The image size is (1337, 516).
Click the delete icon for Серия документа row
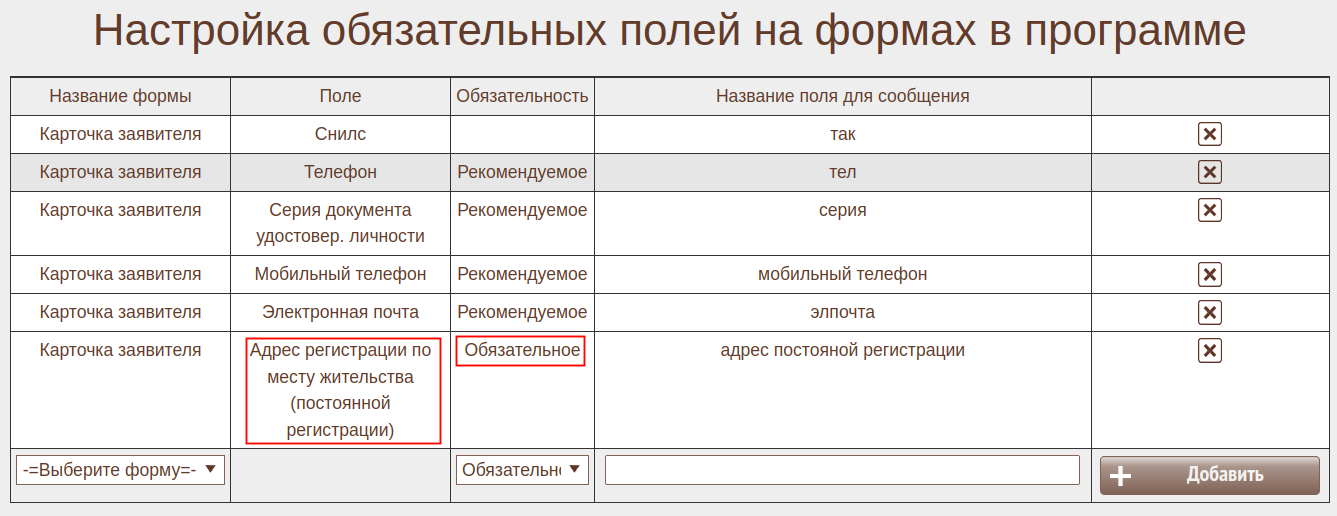coord(1209,210)
